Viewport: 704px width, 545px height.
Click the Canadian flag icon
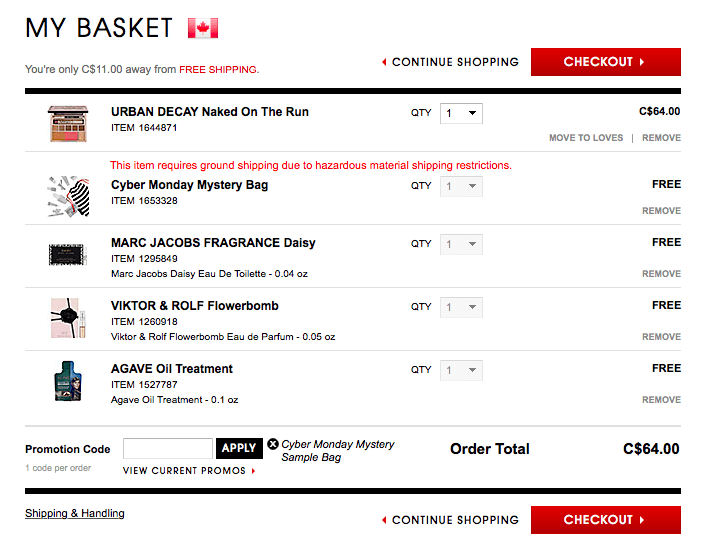pyautogui.click(x=203, y=28)
